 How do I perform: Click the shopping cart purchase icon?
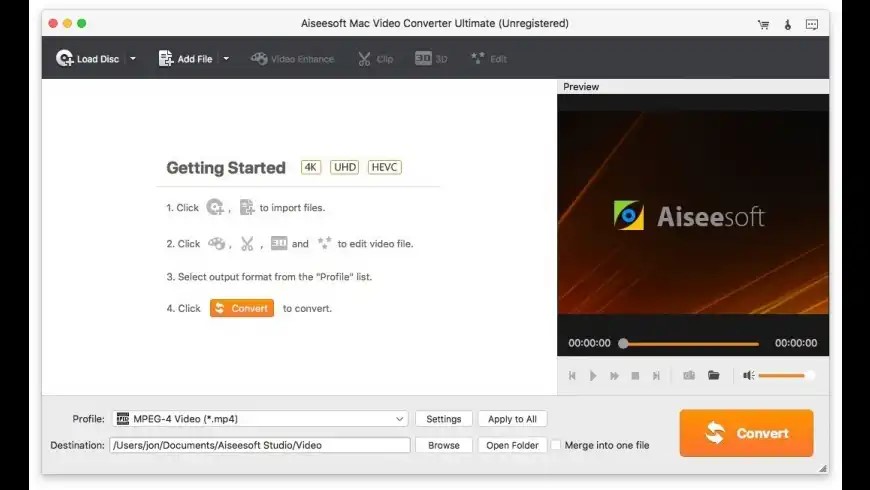(x=763, y=24)
